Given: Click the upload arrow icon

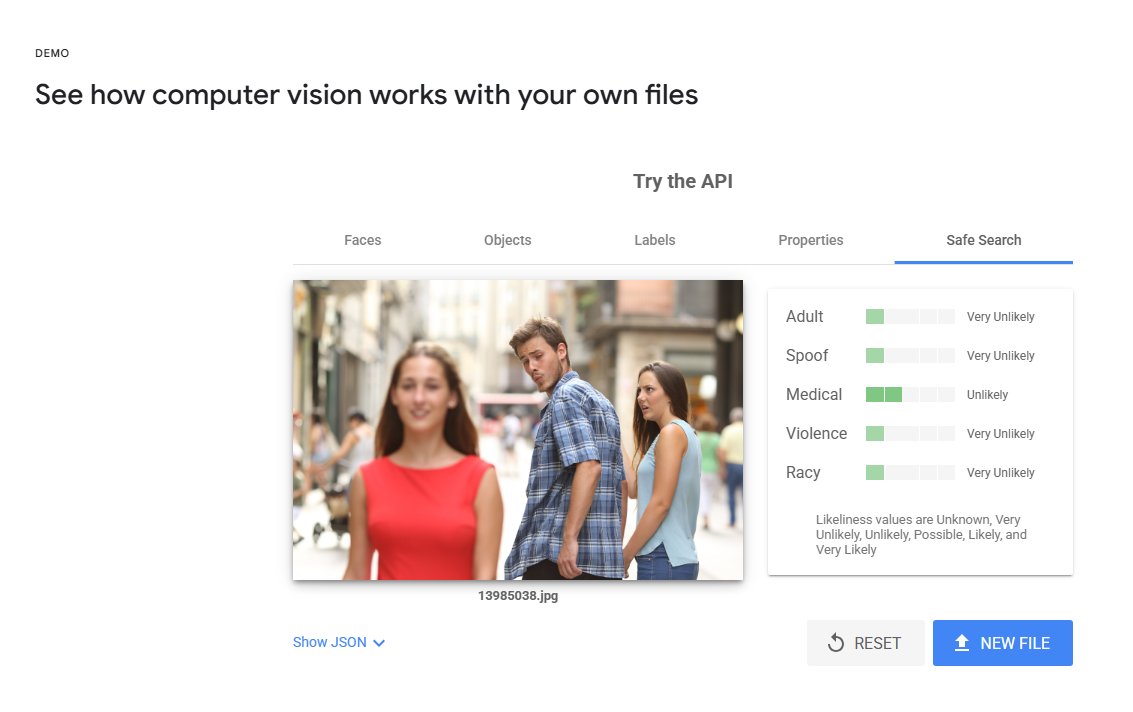Looking at the screenshot, I should pyautogui.click(x=962, y=643).
